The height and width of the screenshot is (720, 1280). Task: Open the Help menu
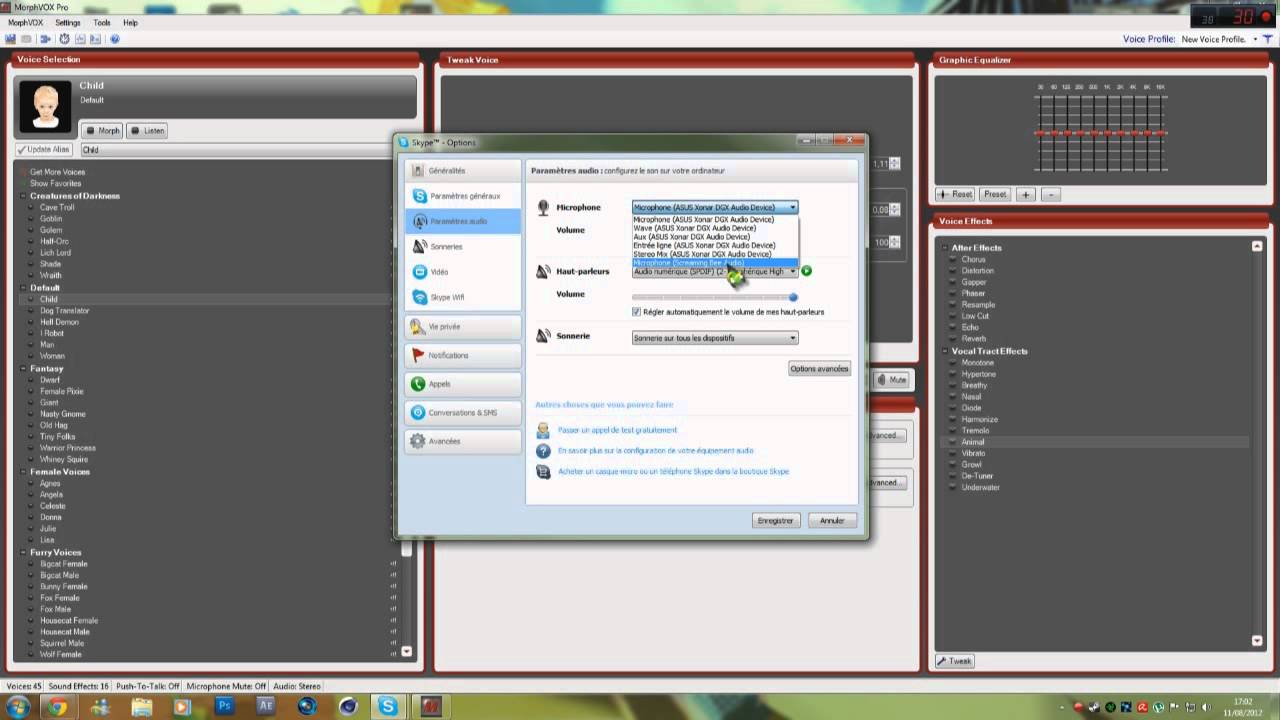(x=130, y=22)
